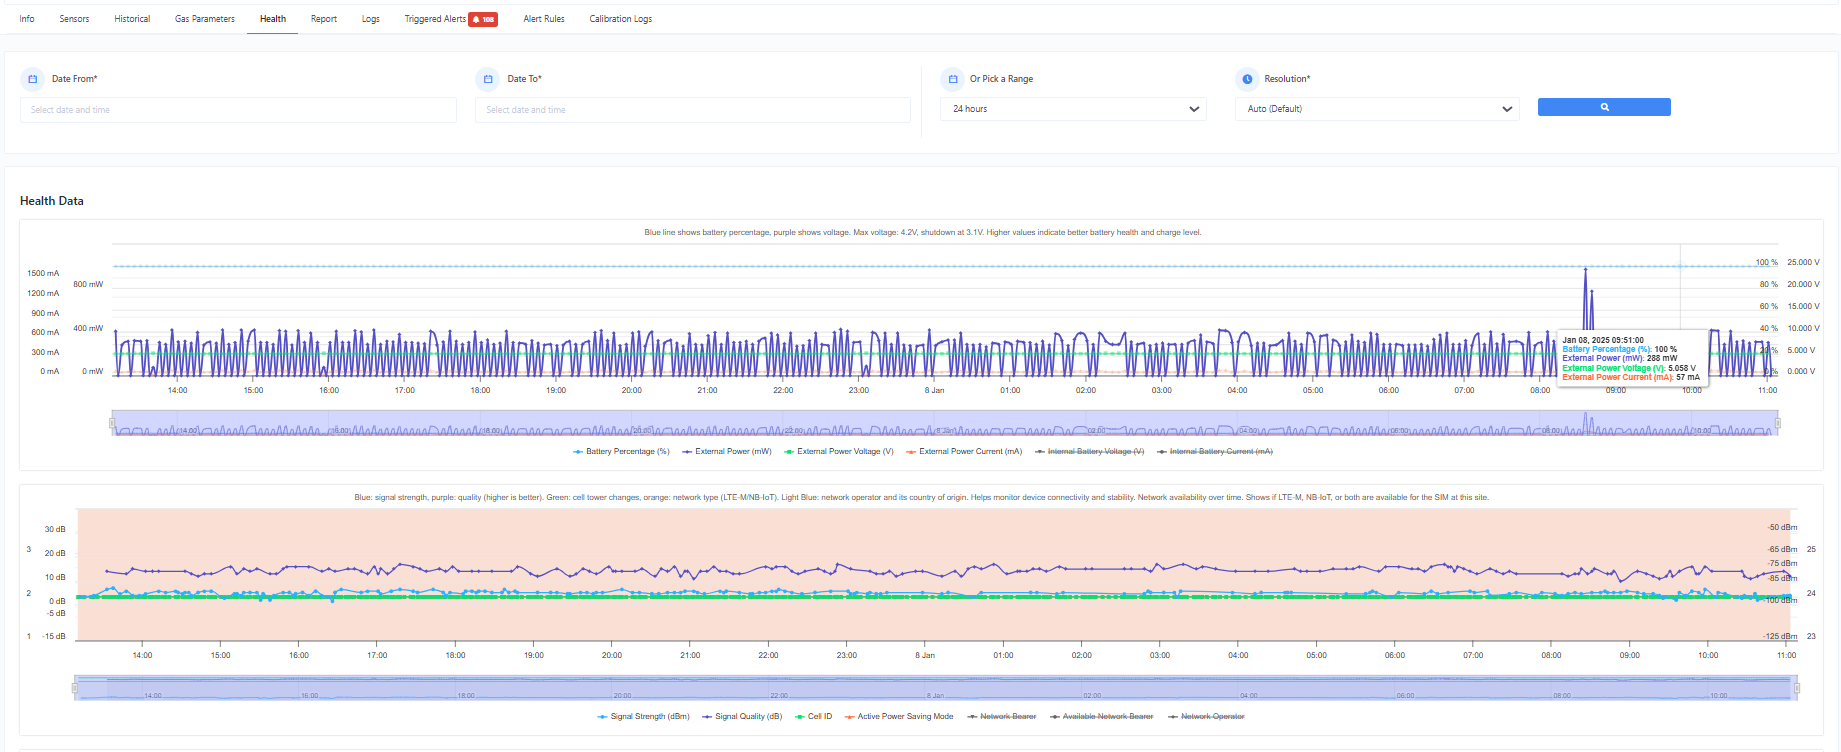Open the Triggered Alerts tab
1841x752 pixels.
click(x=435, y=19)
